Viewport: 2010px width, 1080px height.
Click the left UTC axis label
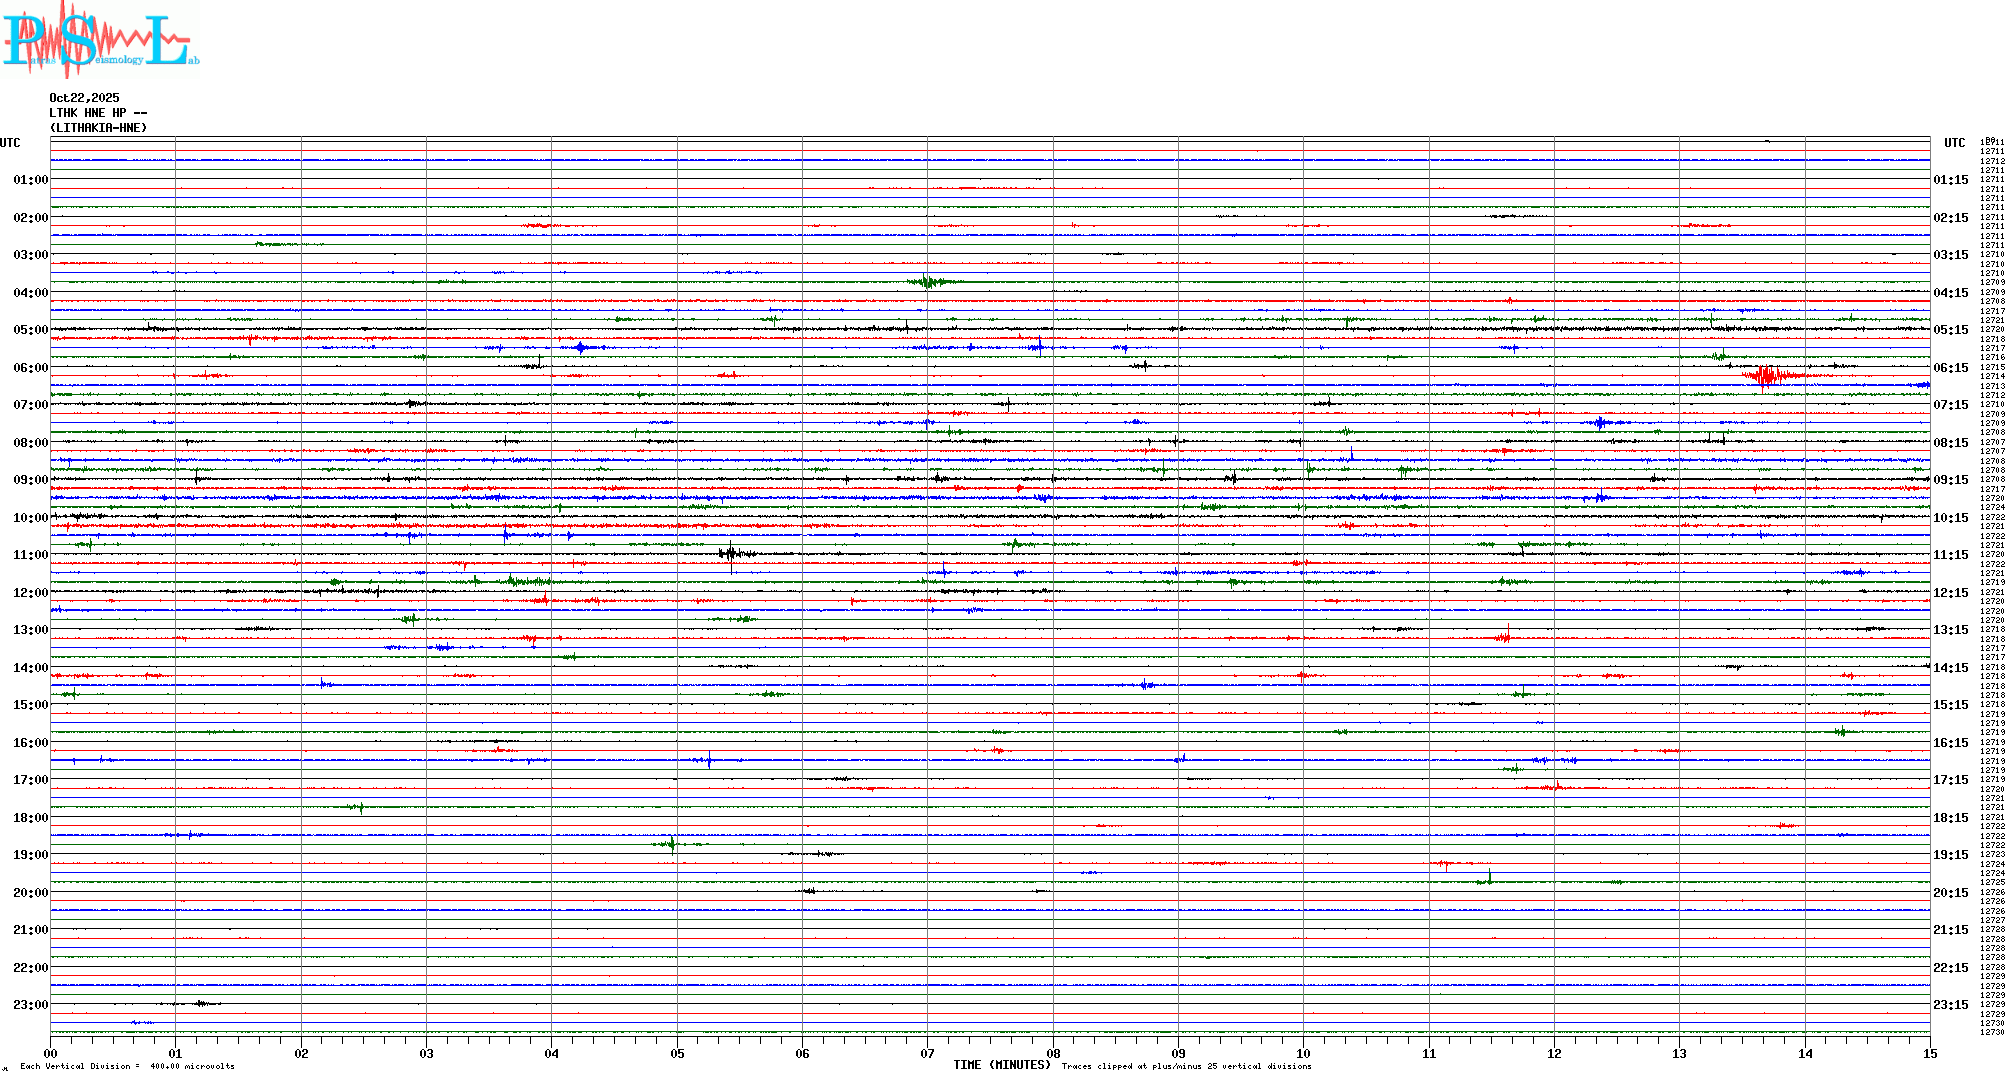pyautogui.click(x=10, y=143)
